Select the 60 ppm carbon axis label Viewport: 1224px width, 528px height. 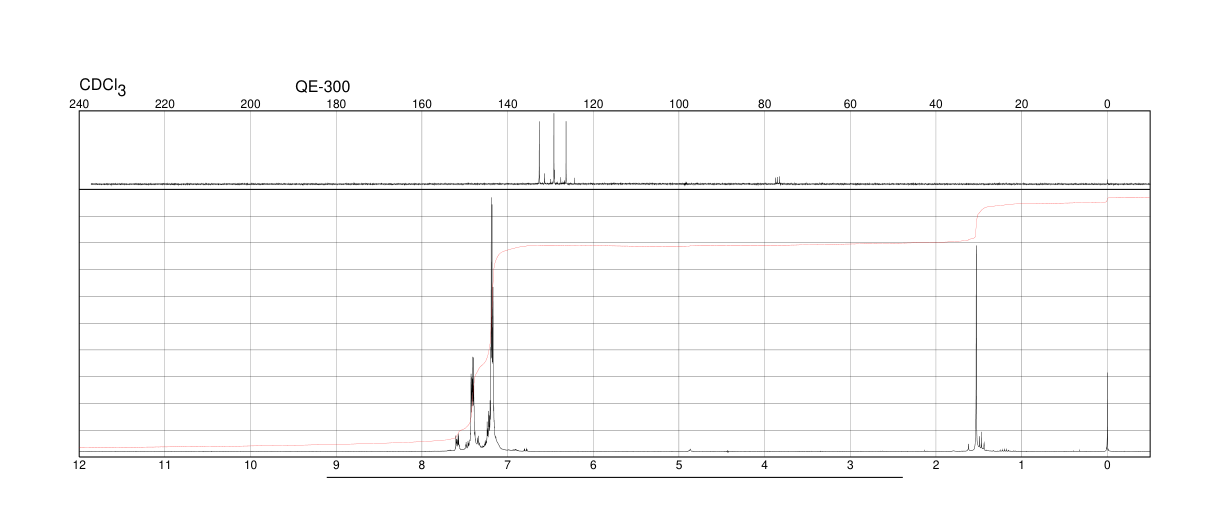click(x=850, y=104)
